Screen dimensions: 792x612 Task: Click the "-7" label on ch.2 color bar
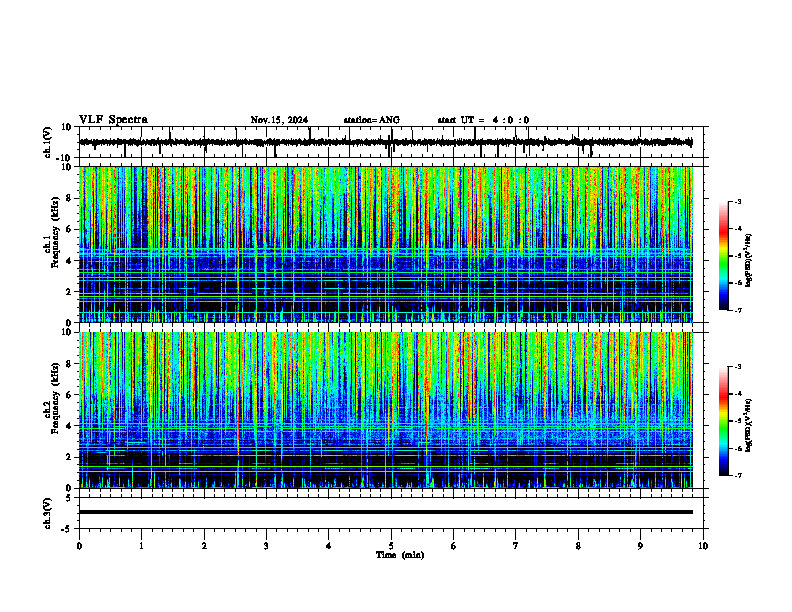738,475
